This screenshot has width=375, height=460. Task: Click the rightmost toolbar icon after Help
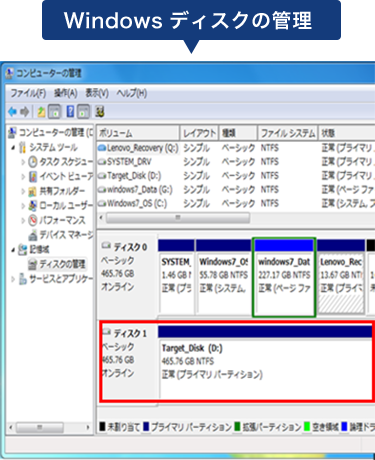[x=100, y=112]
